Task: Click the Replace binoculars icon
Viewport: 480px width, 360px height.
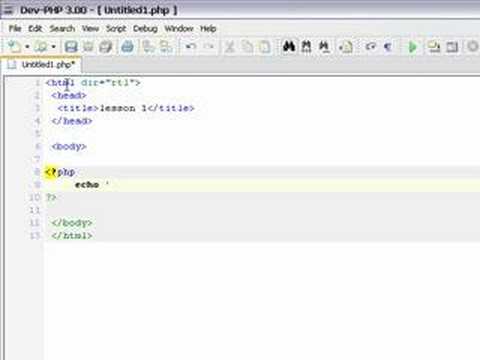Action: coord(324,46)
